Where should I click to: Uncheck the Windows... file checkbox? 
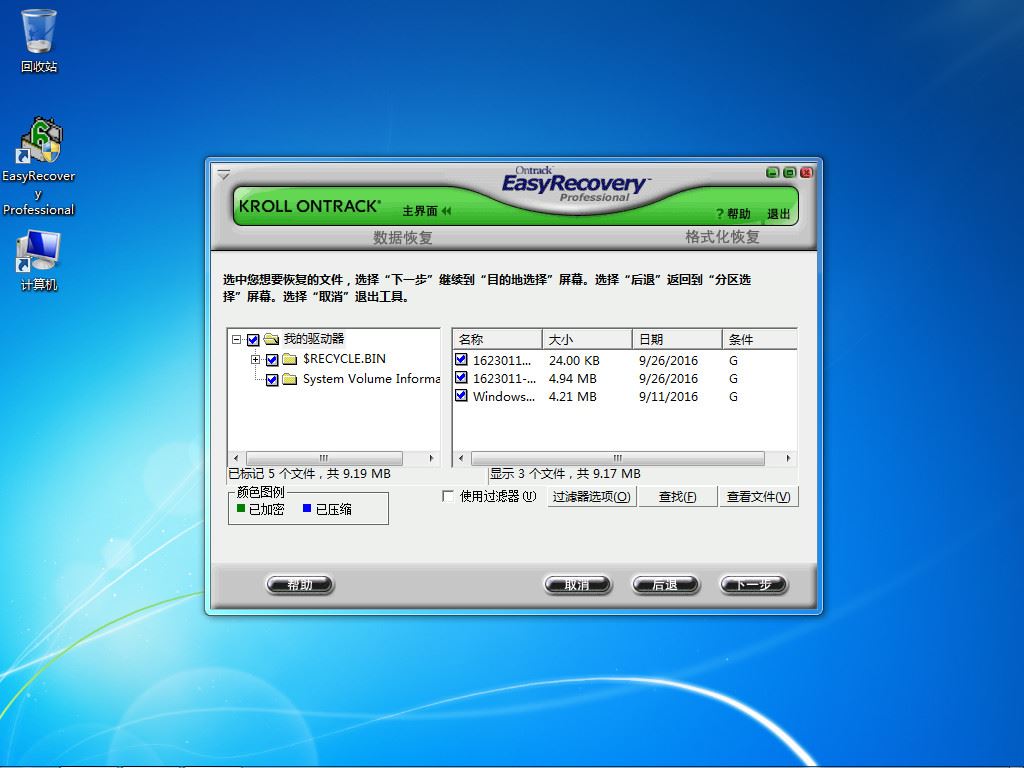coord(462,396)
